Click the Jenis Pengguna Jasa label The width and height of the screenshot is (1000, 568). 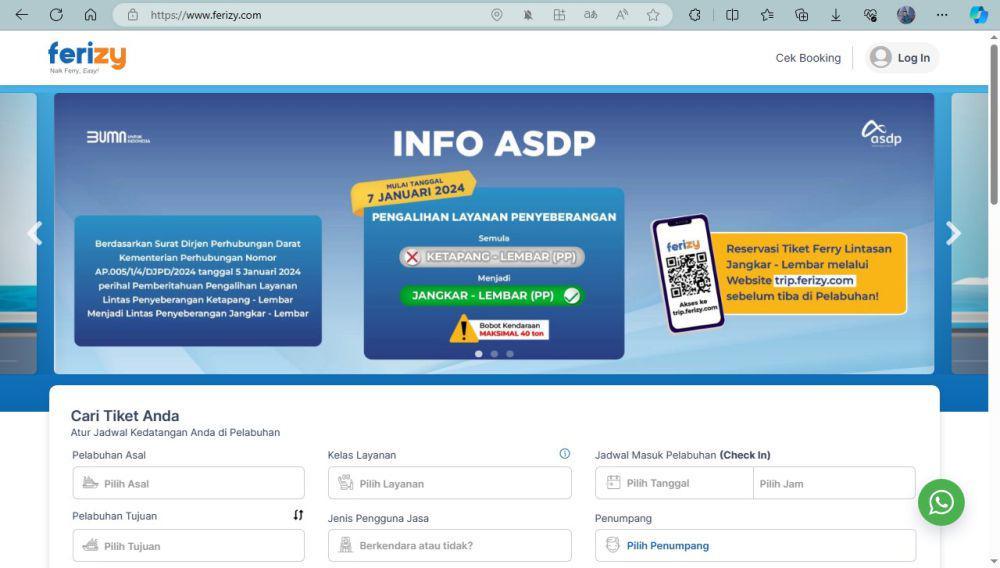[x=378, y=518]
